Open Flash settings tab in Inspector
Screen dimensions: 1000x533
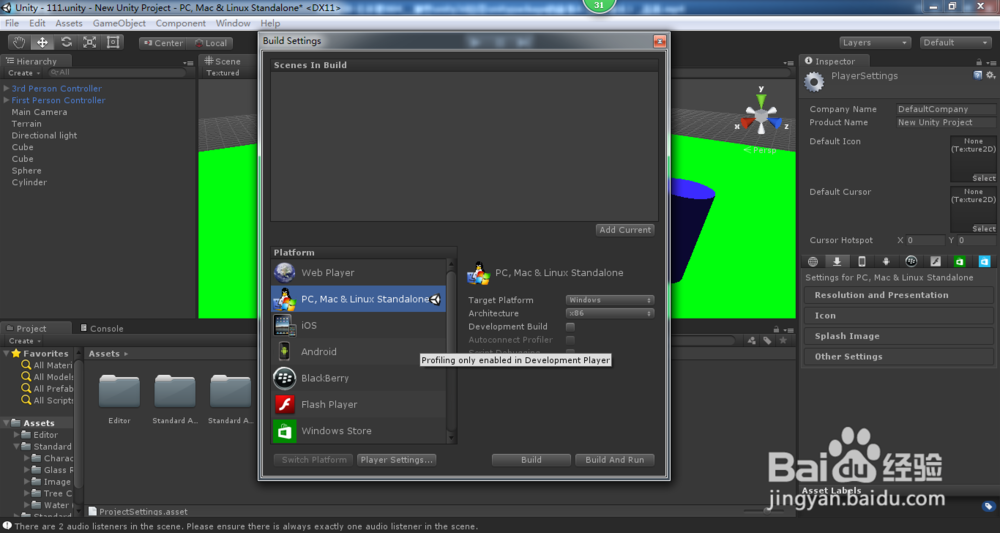(936, 261)
